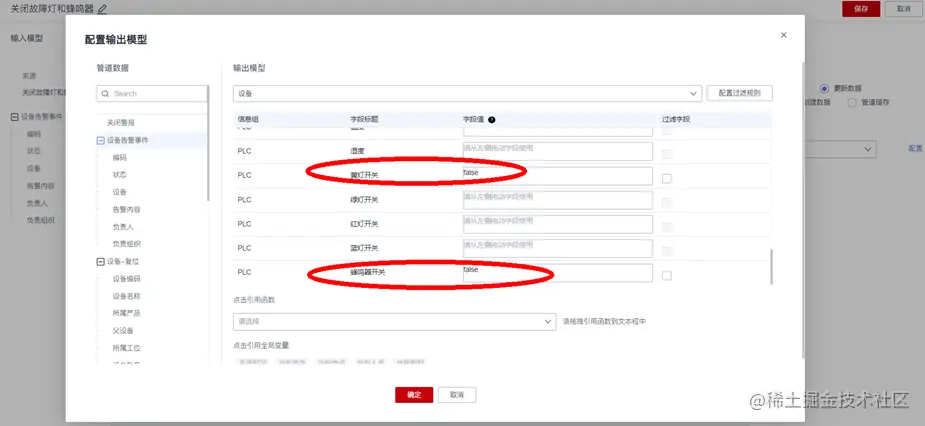The width and height of the screenshot is (925, 426).
Task: Tick the 过滤字段 checkbox for 蜂鸣器开关 row
Action: coord(667,276)
